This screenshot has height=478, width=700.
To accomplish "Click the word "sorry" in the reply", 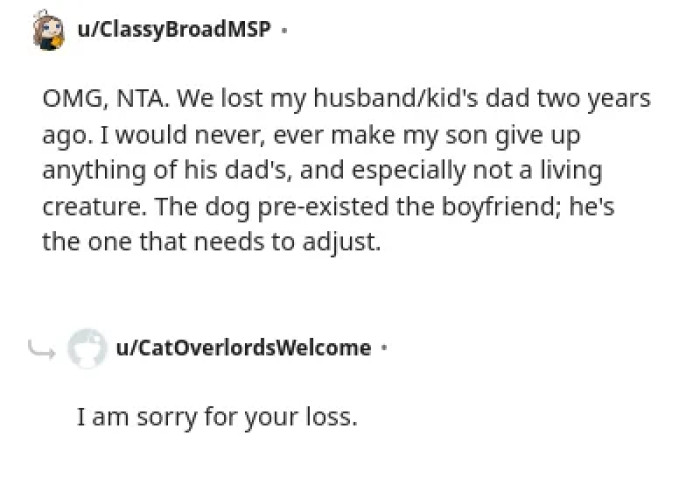I will tap(162, 416).
